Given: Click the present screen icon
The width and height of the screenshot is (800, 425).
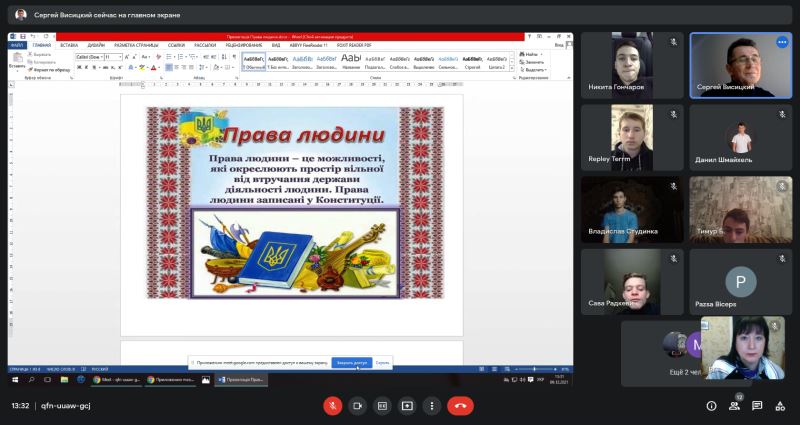Looking at the screenshot, I should pyautogui.click(x=407, y=406).
